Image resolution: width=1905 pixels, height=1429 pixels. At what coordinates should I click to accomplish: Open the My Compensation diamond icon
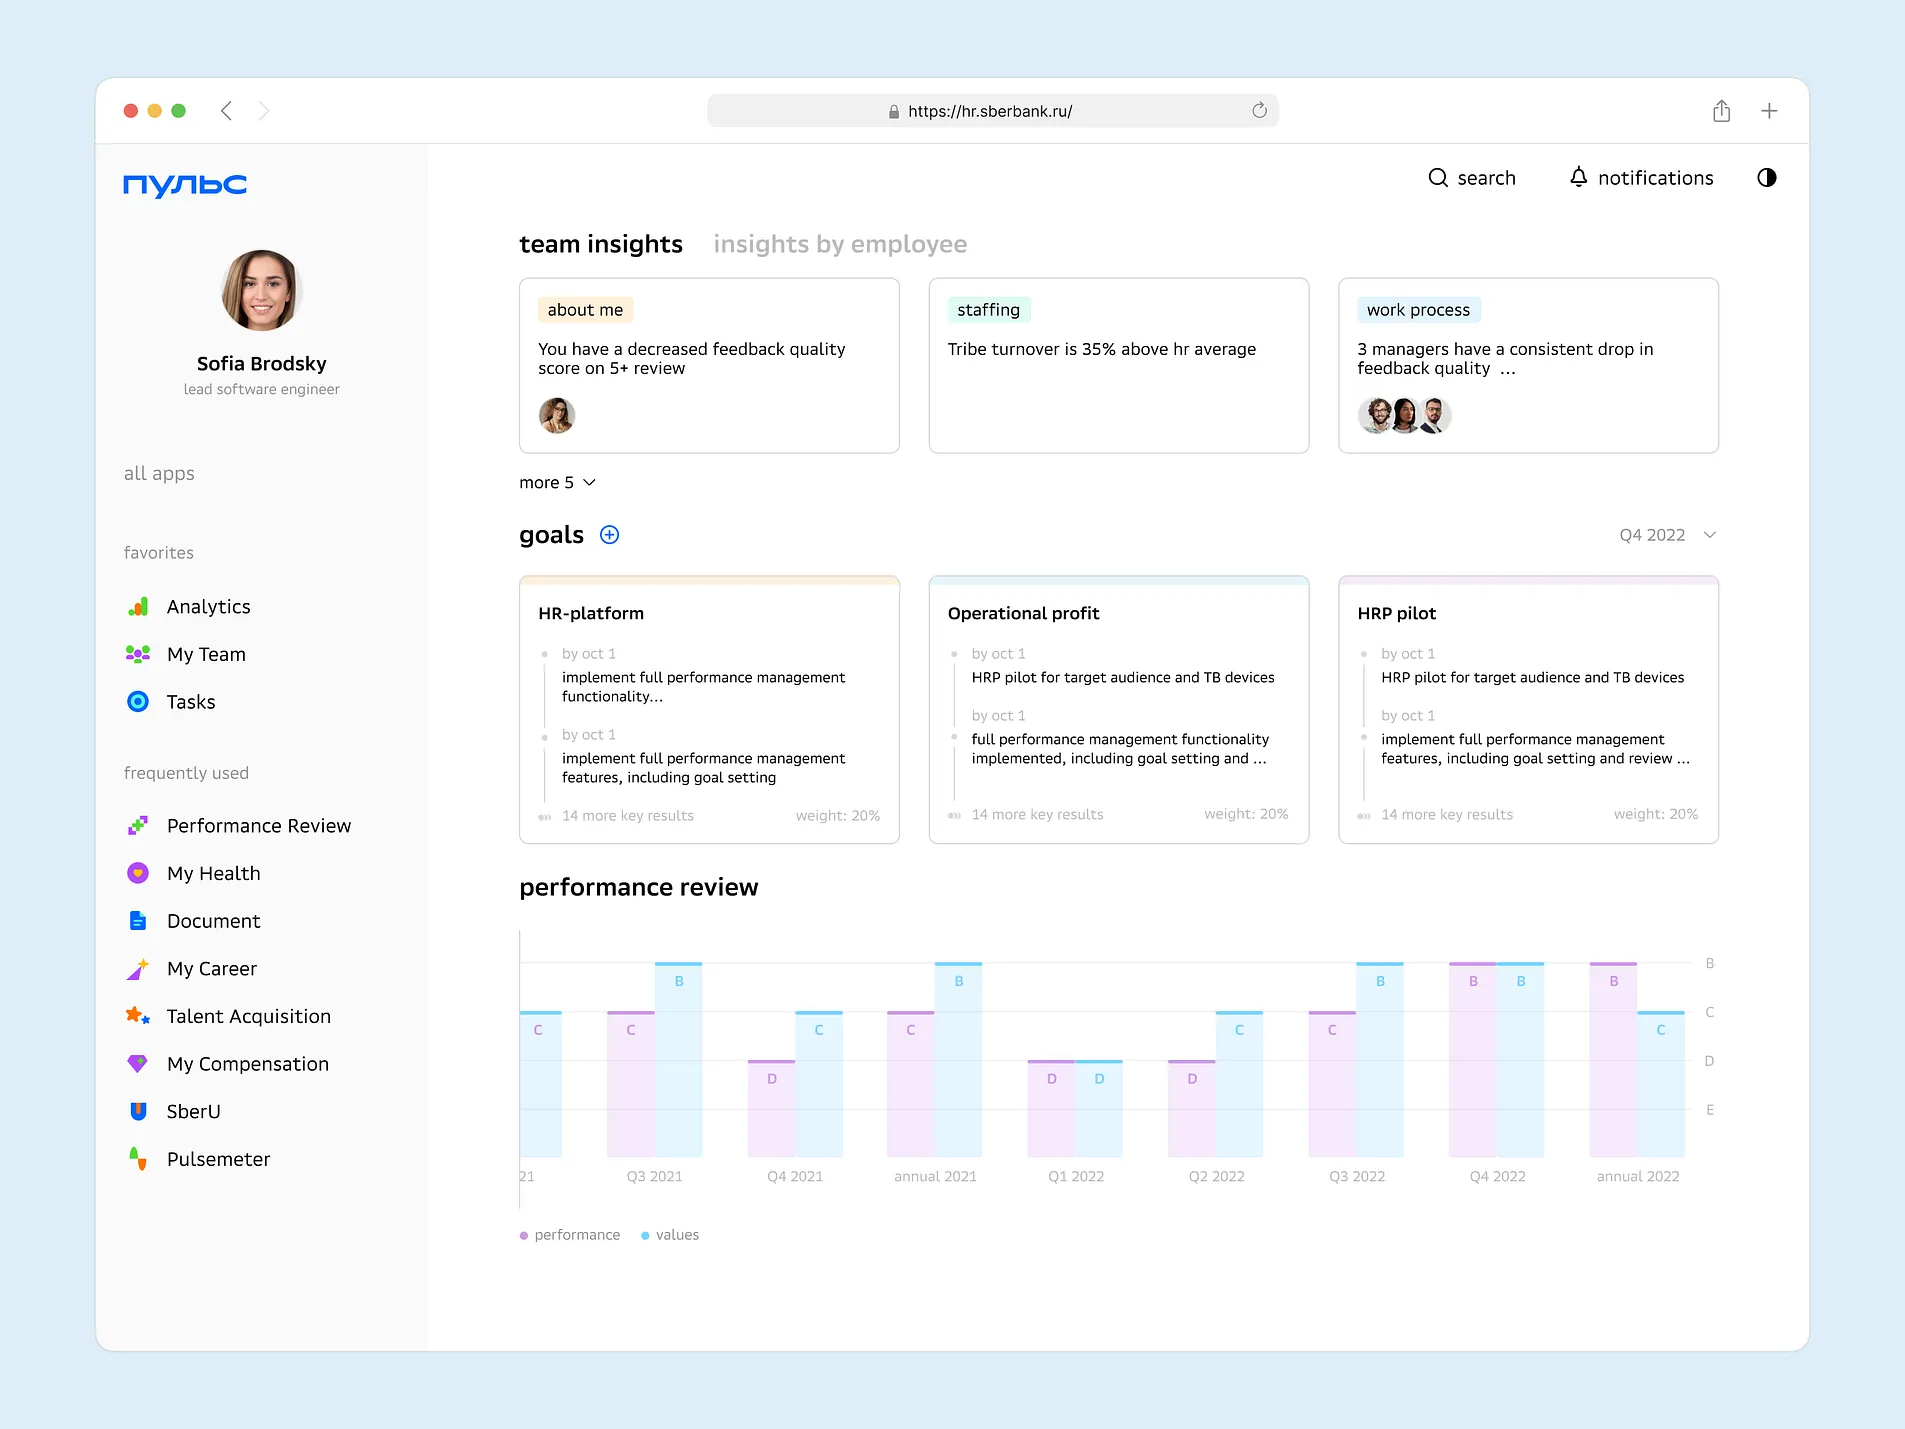pyautogui.click(x=138, y=1064)
